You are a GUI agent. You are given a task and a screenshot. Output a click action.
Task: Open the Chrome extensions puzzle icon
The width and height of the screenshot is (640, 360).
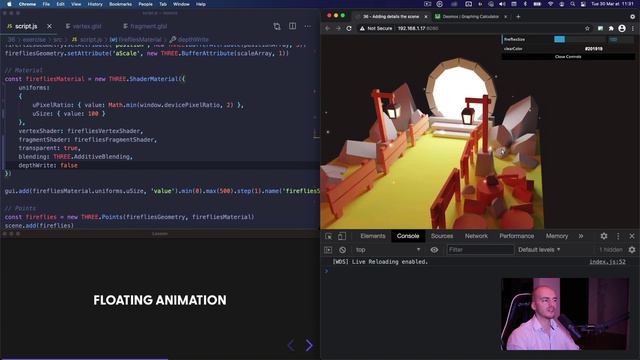coord(611,28)
